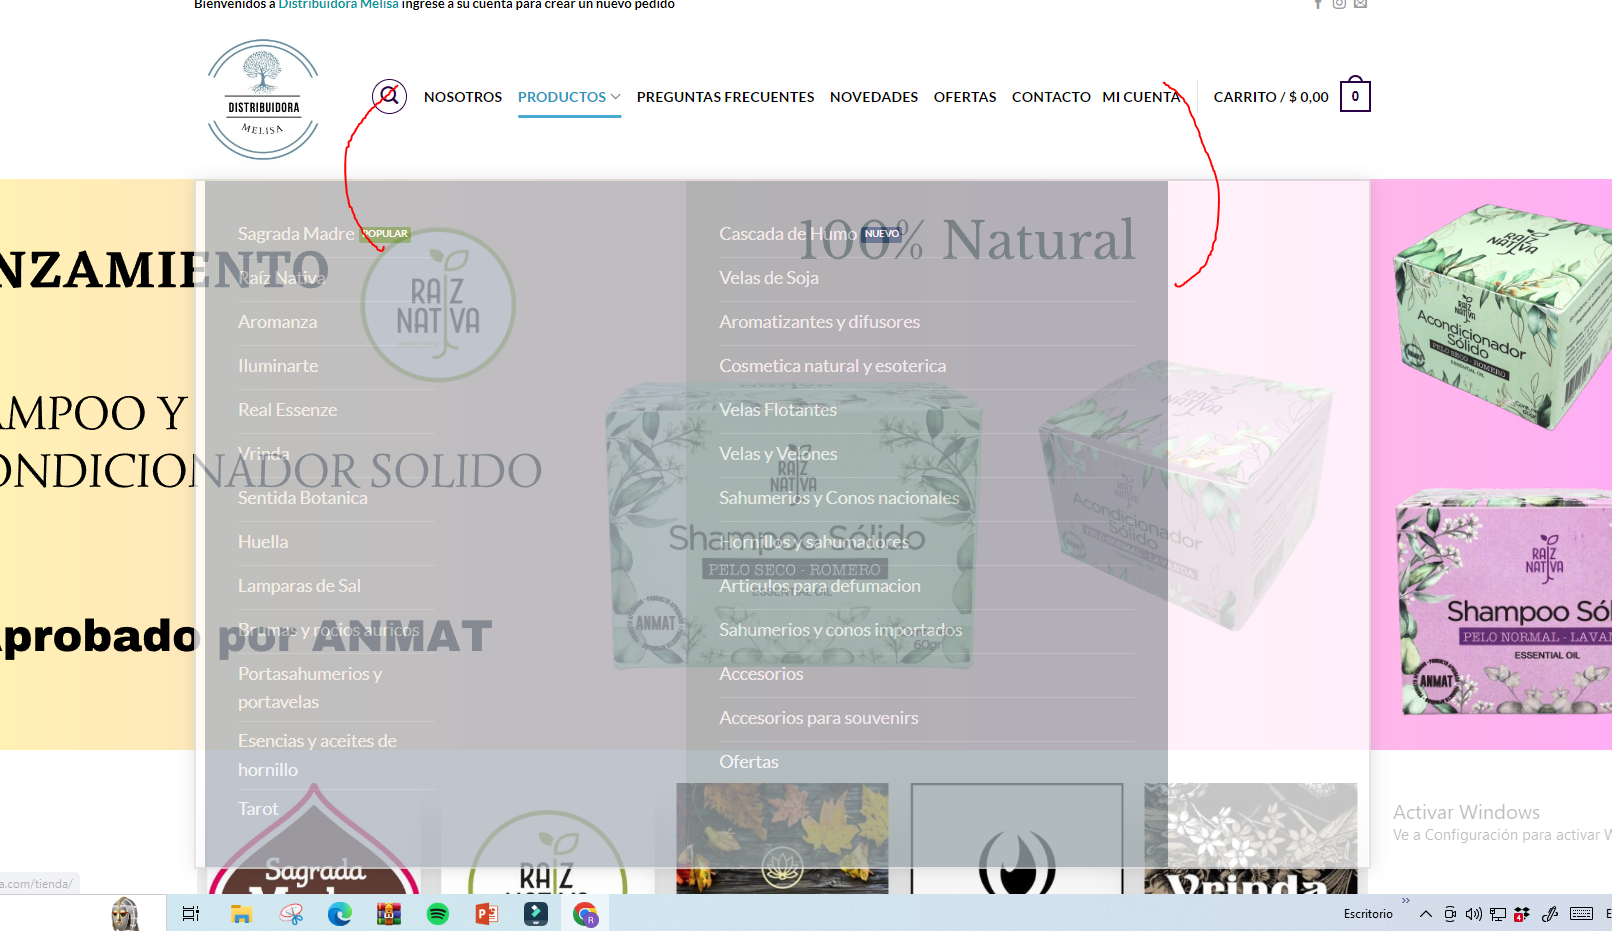Image resolution: width=1612 pixels, height=931 pixels.
Task: Open PowerPoint from the taskbar
Action: (x=486, y=914)
